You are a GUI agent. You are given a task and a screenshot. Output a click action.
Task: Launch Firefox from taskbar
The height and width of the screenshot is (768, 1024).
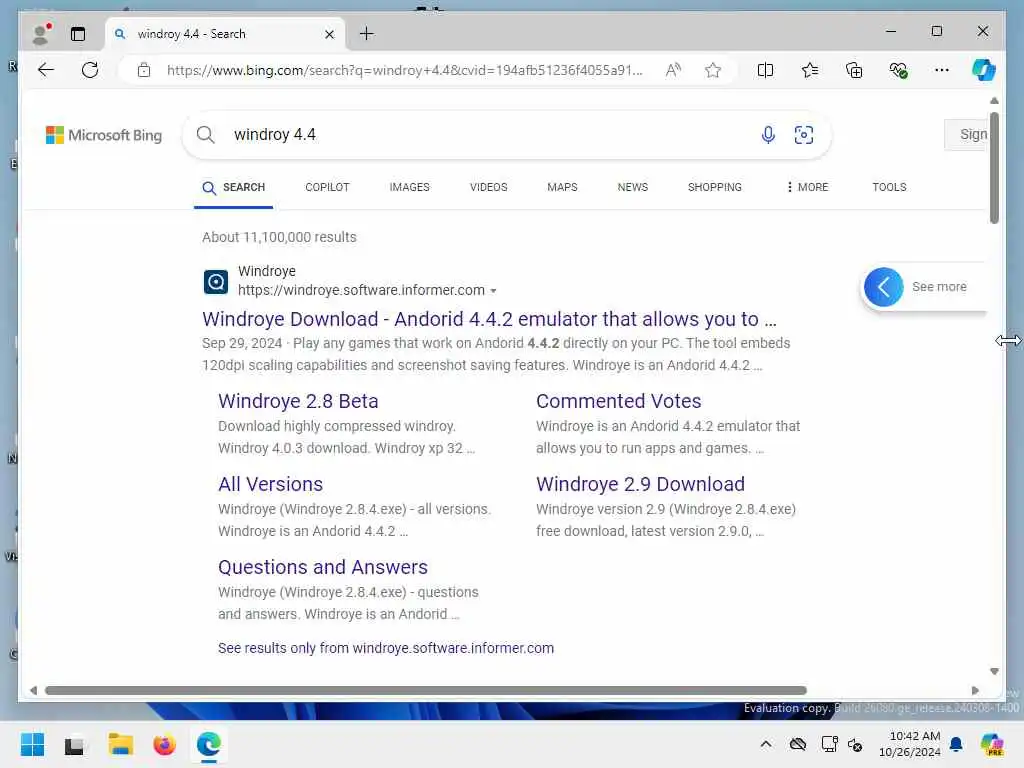[165, 744]
